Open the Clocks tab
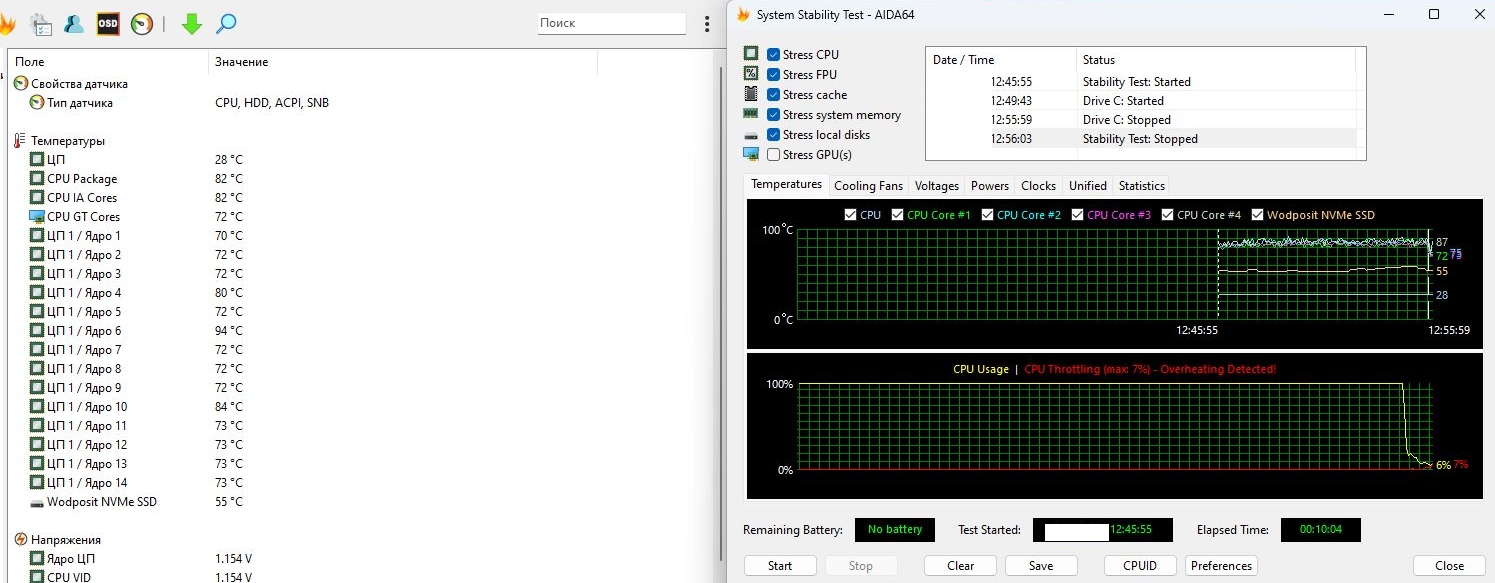Viewport: 1495px width, 583px height. (x=1038, y=186)
